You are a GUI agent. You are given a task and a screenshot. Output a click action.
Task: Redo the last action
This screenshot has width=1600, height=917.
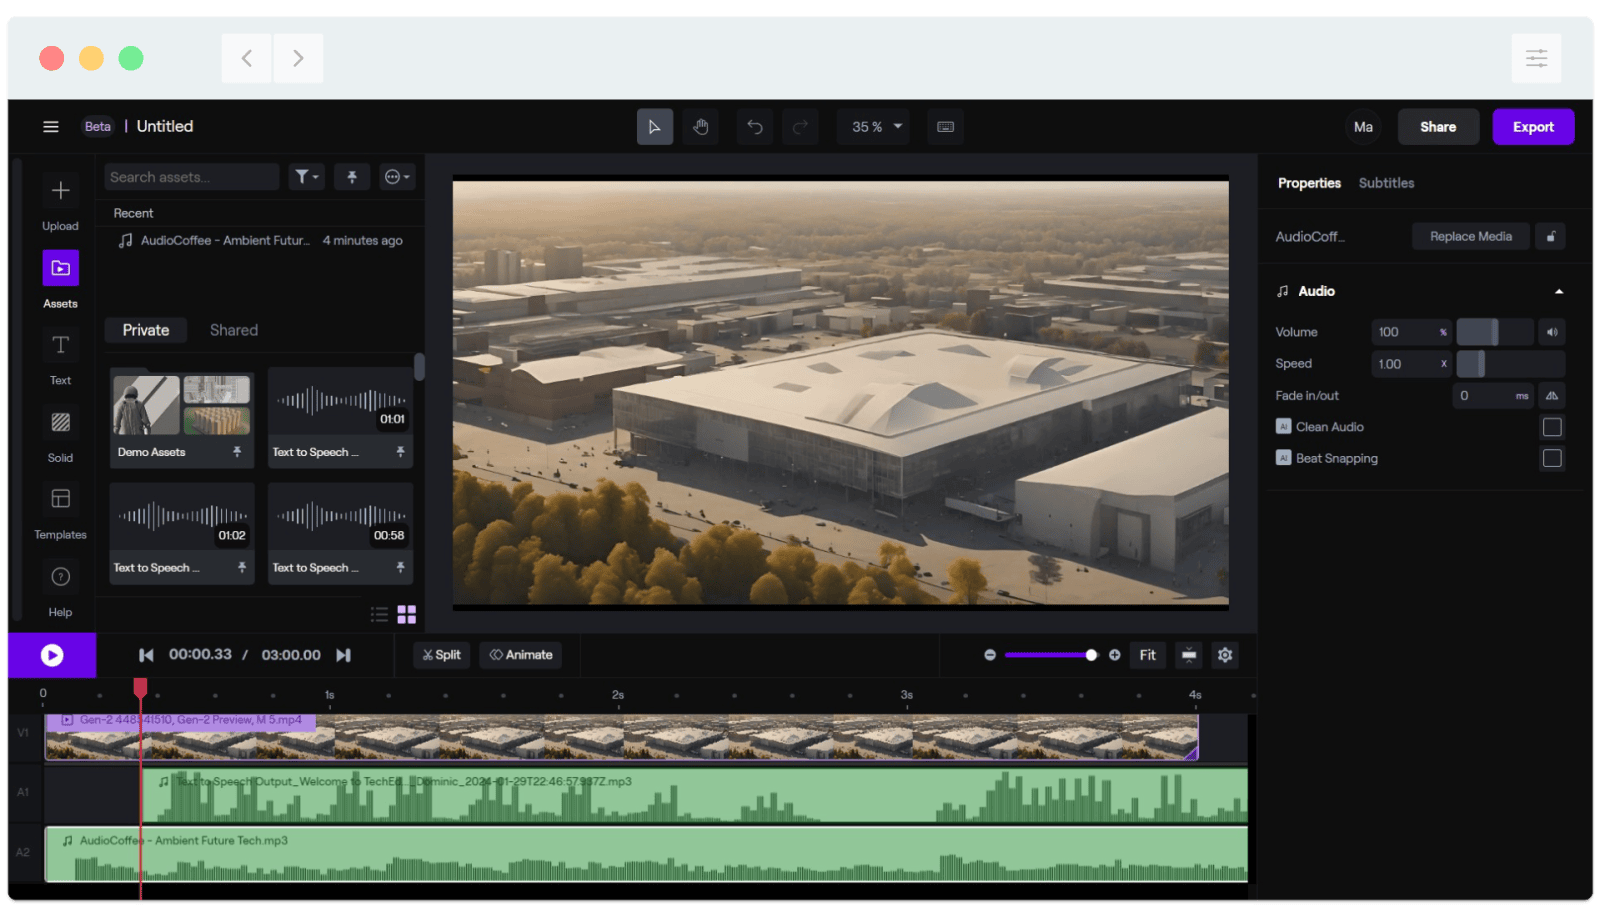(x=800, y=127)
